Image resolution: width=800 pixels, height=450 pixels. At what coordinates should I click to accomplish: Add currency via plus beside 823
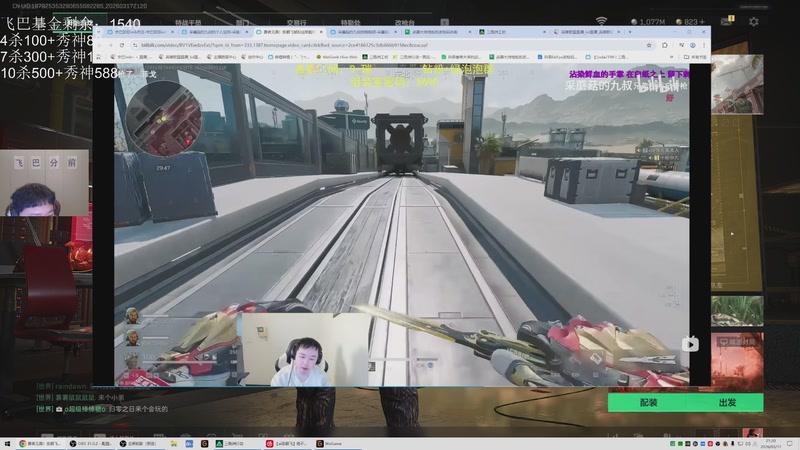(702, 22)
